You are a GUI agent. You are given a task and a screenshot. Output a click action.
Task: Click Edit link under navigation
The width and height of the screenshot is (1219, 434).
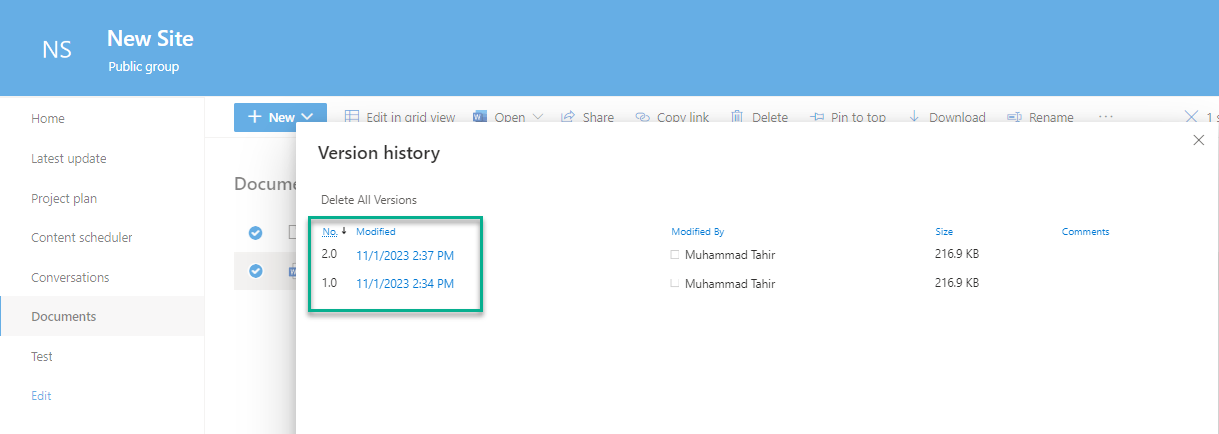[41, 395]
